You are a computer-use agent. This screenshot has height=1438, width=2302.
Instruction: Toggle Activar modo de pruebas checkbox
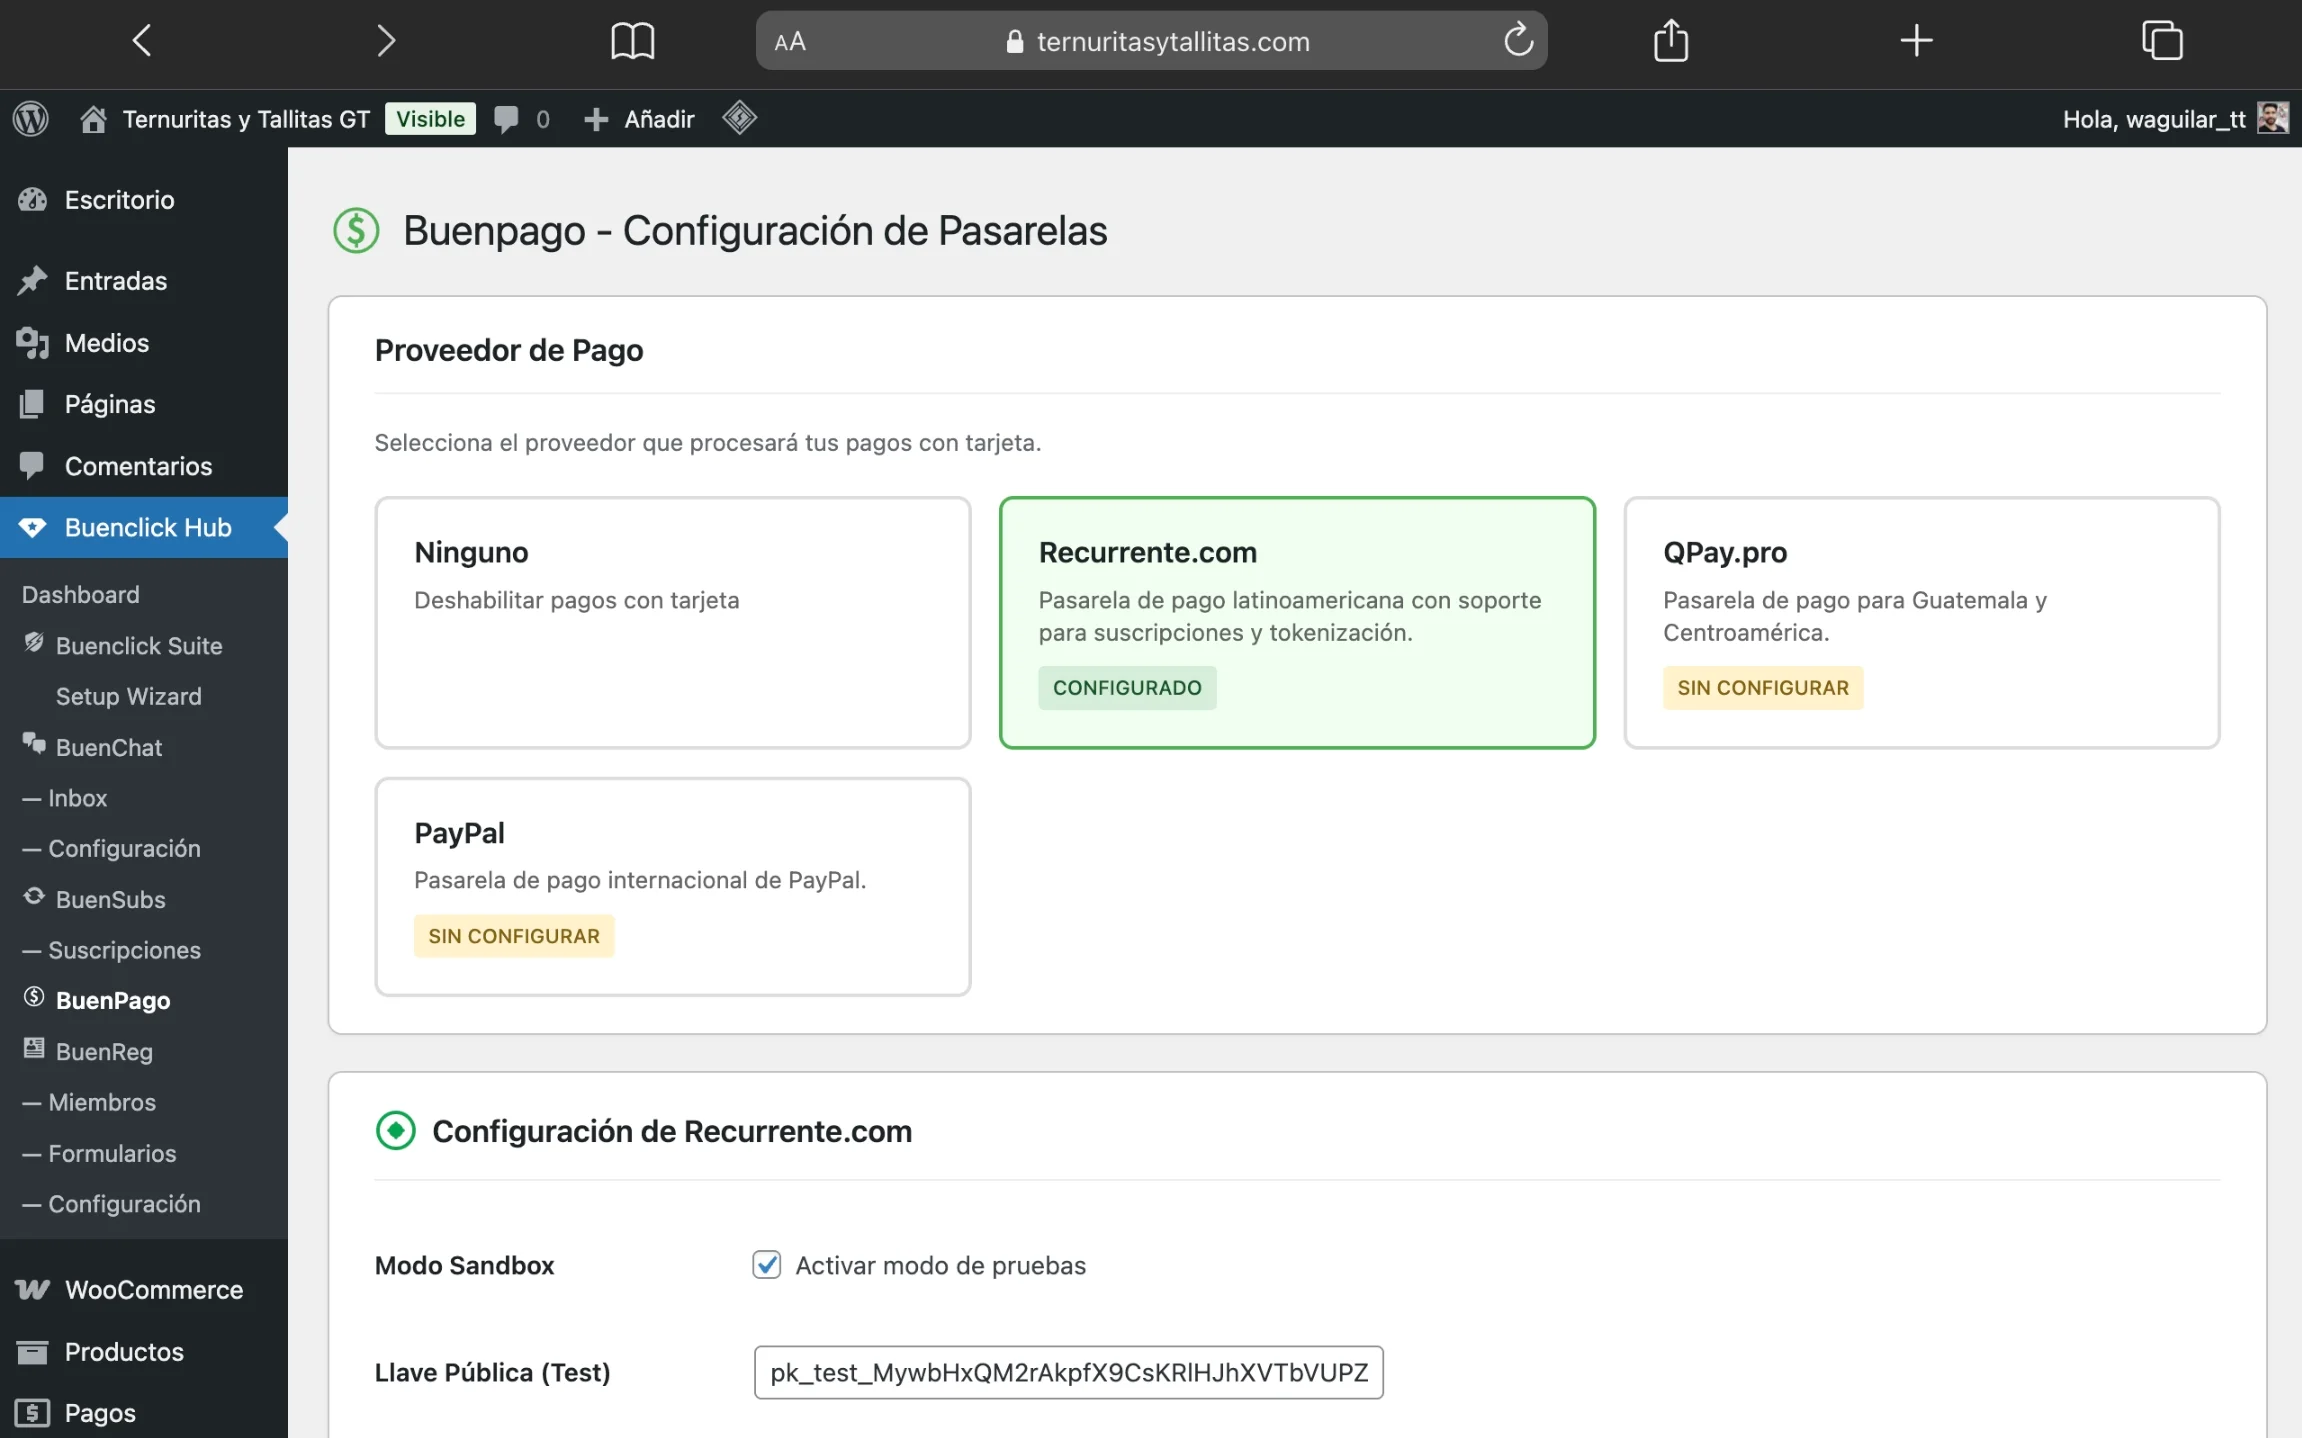(766, 1265)
